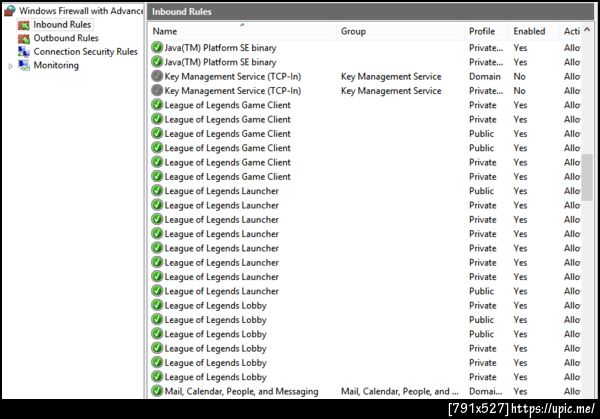Sort rules by the Name column
This screenshot has width=600, height=419.
tap(165, 31)
